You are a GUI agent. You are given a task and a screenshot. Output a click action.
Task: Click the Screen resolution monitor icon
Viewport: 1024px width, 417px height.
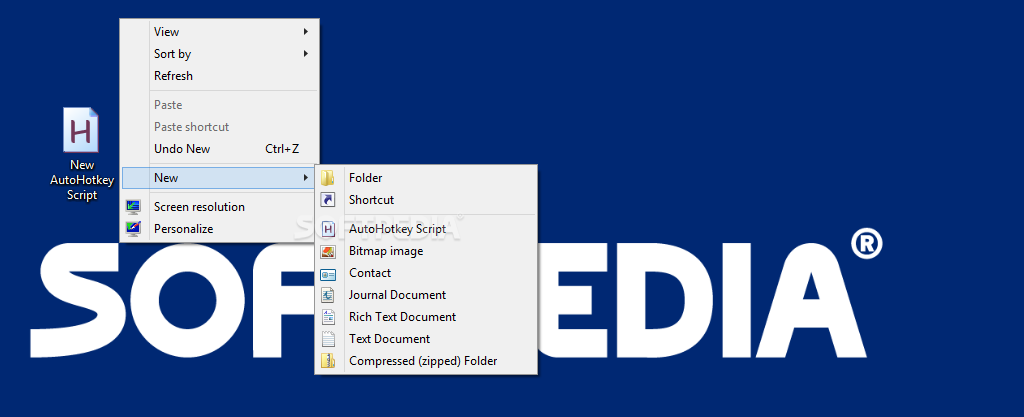[133, 207]
